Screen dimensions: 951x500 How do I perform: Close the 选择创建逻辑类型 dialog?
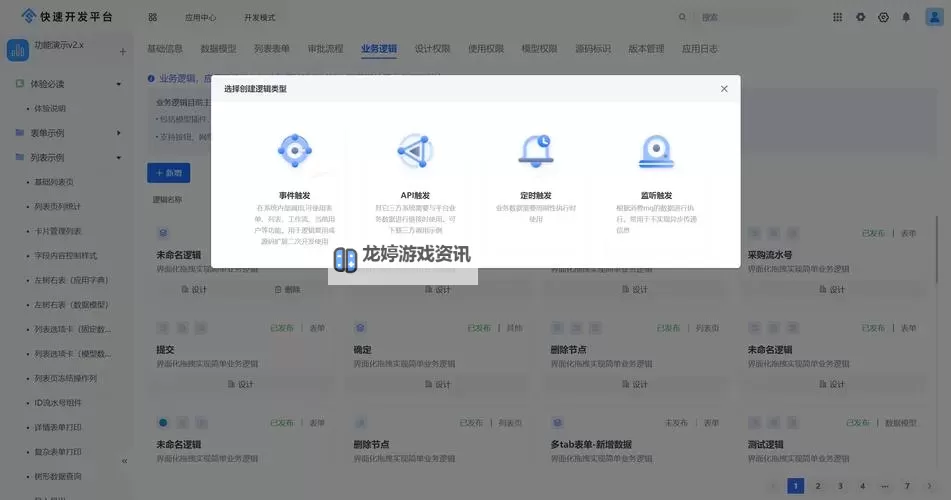[724, 89]
